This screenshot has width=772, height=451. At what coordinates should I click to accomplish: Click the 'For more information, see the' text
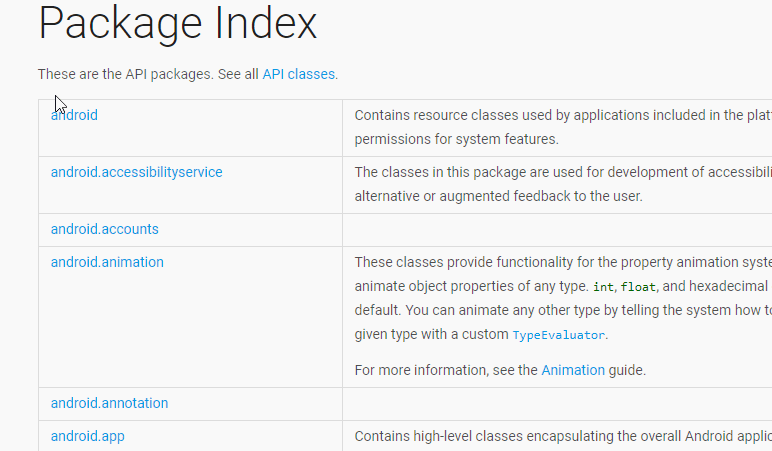(446, 370)
